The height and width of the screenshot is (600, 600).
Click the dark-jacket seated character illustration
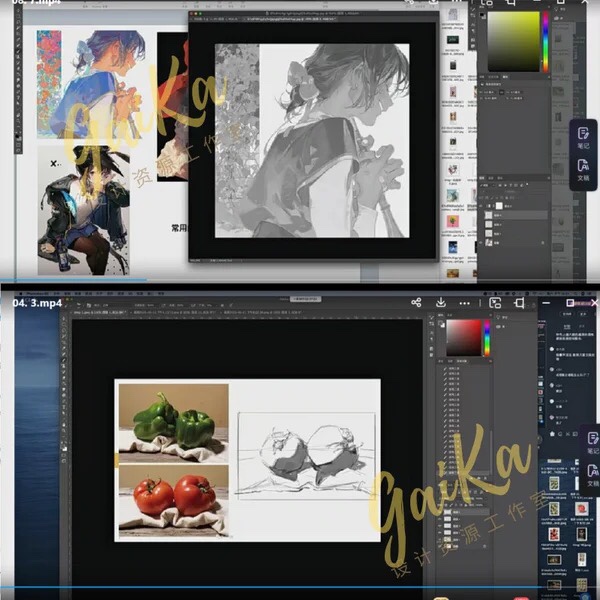83,210
